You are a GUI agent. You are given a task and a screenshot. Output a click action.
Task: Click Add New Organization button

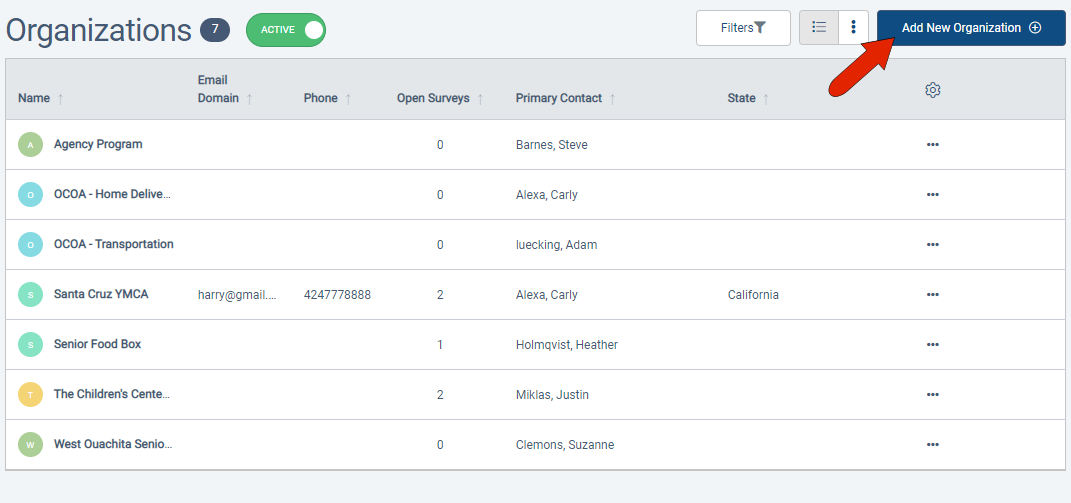click(971, 28)
